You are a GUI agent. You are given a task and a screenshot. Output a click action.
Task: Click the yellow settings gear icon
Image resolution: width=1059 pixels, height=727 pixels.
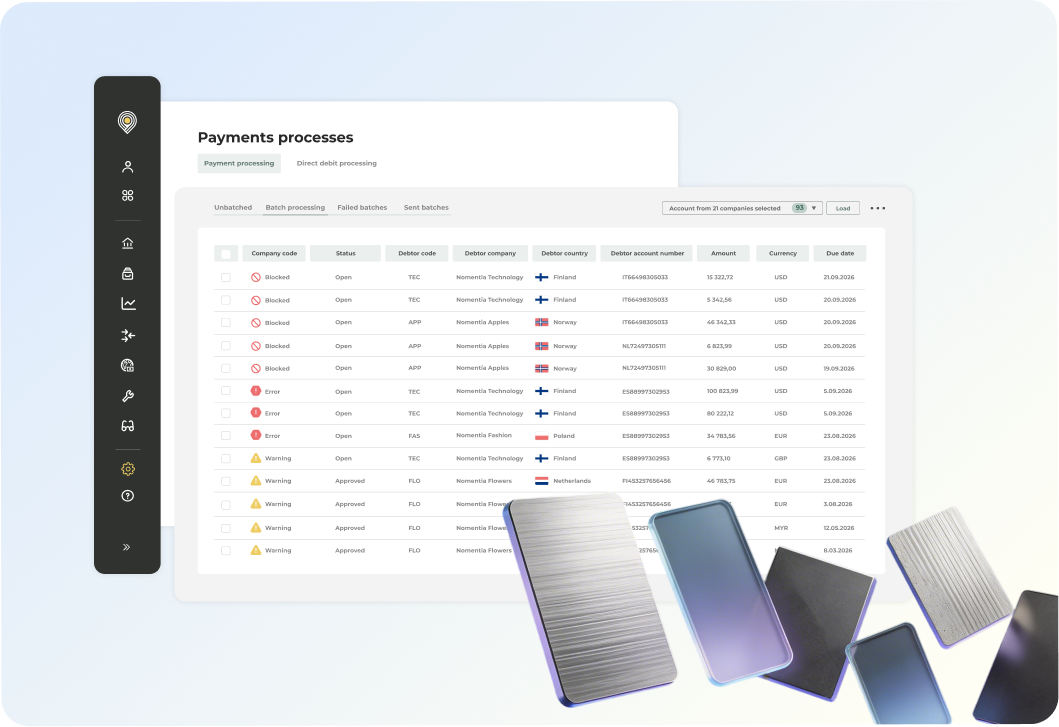coord(127,469)
